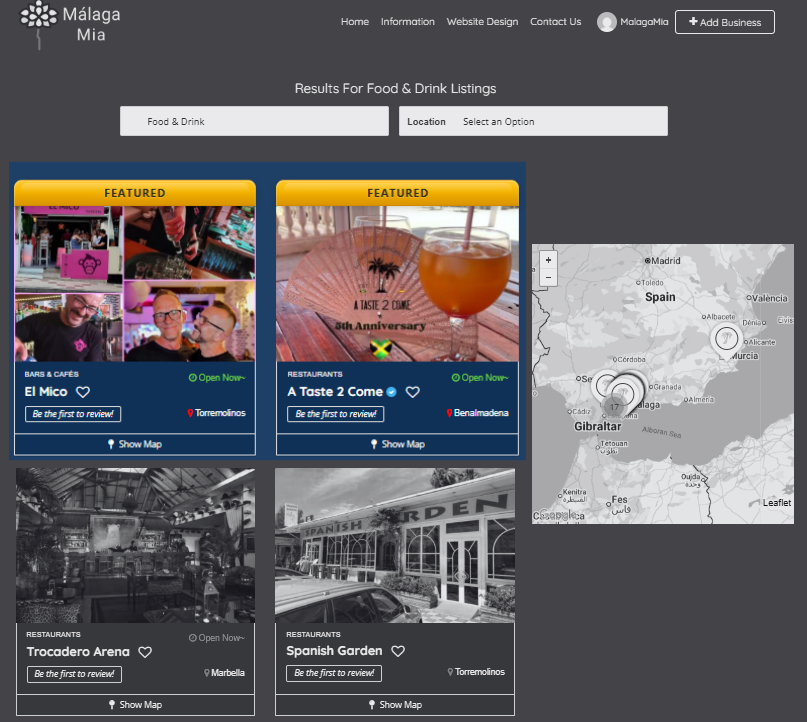Click the red pin beside Benalmadena

tap(449, 413)
